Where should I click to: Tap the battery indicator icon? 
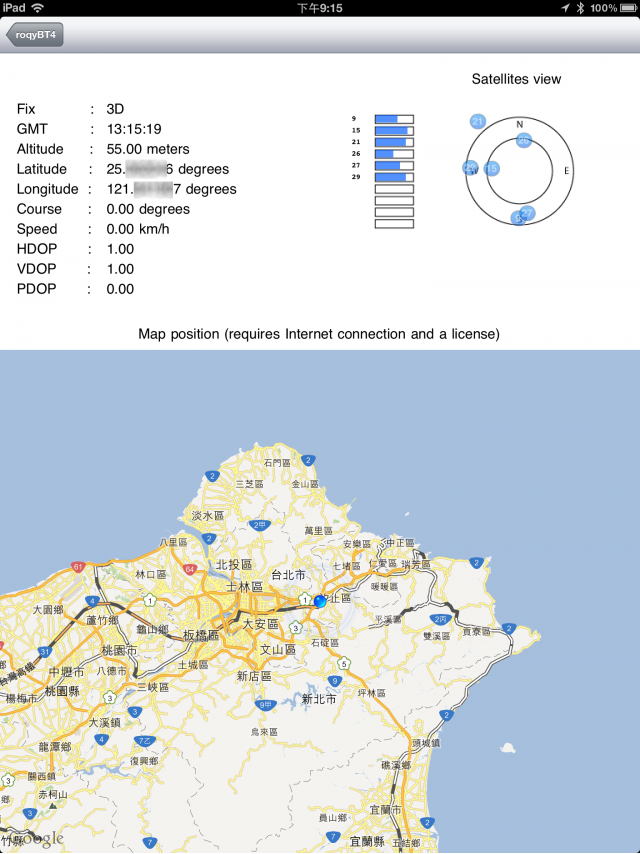629,8
